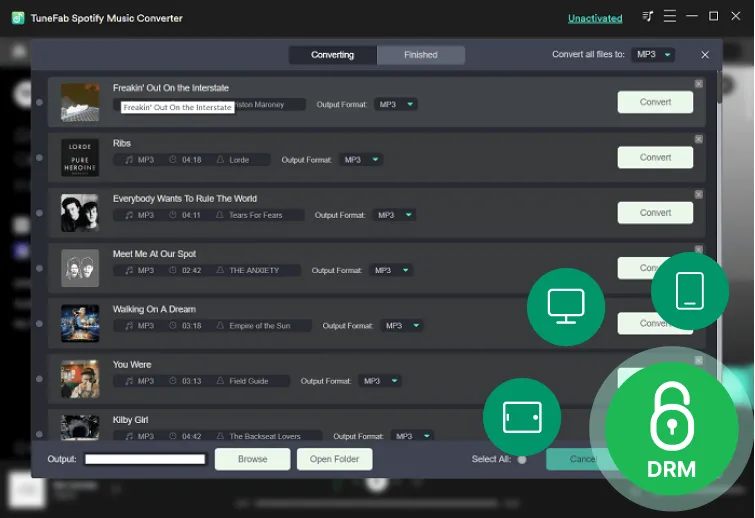The height and width of the screenshot is (518, 755).
Task: Click the song title Walking On A Dream
Action: click(154, 309)
